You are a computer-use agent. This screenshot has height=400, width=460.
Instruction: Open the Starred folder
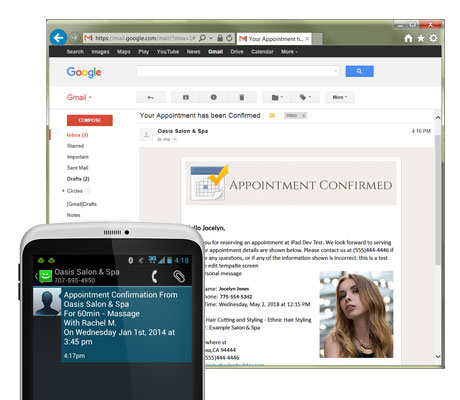click(75, 146)
